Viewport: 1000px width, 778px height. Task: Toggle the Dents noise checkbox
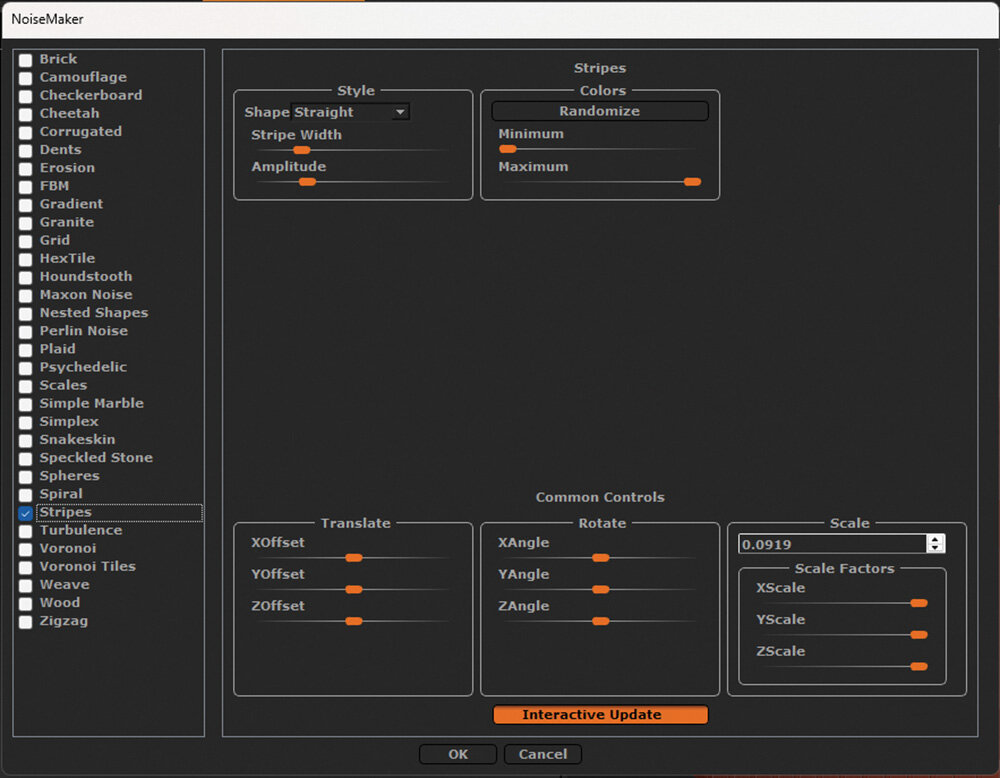26,150
